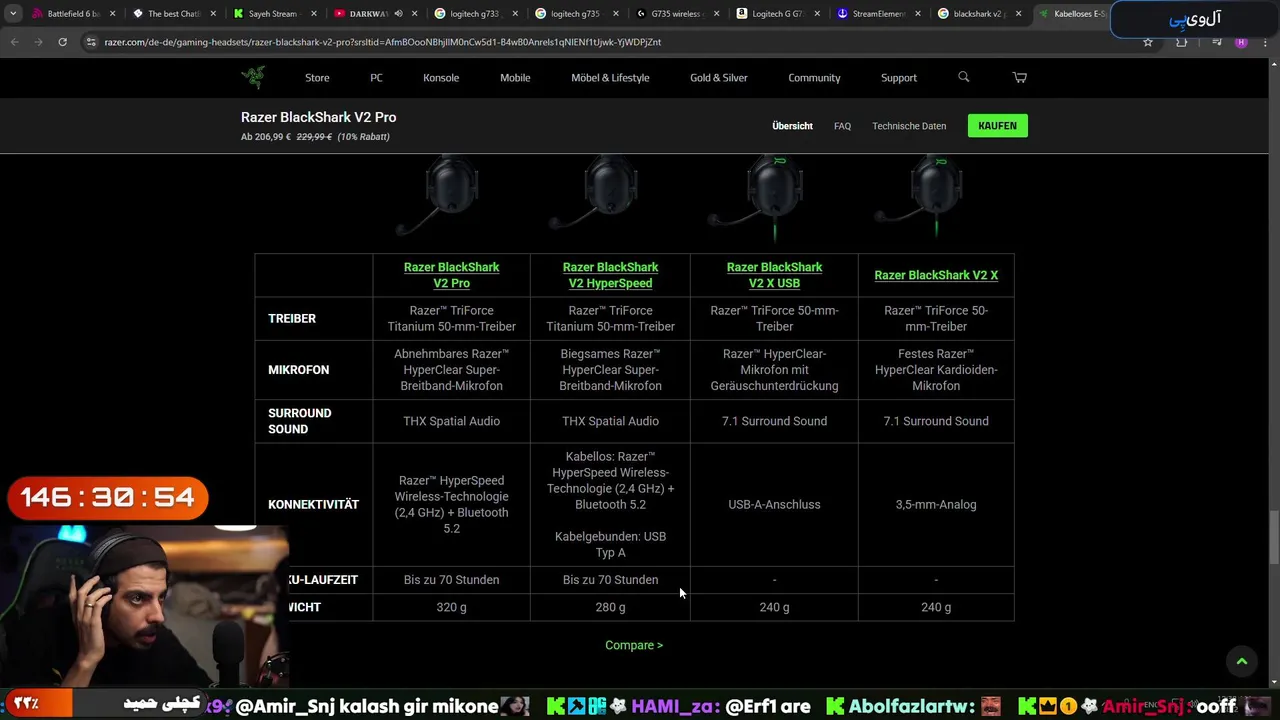This screenshot has height=720, width=1280.
Task: Switch to the StreamElements tab
Action: 878,14
